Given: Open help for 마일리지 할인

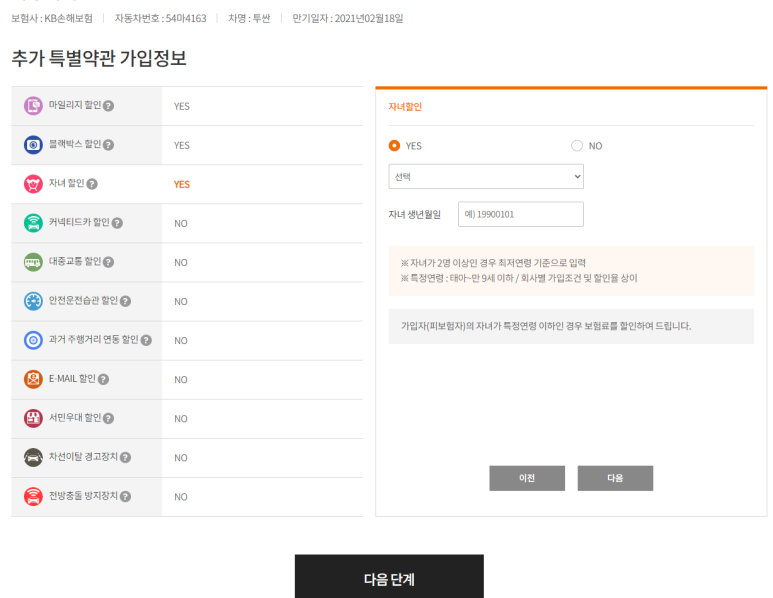Looking at the screenshot, I should [x=108, y=106].
